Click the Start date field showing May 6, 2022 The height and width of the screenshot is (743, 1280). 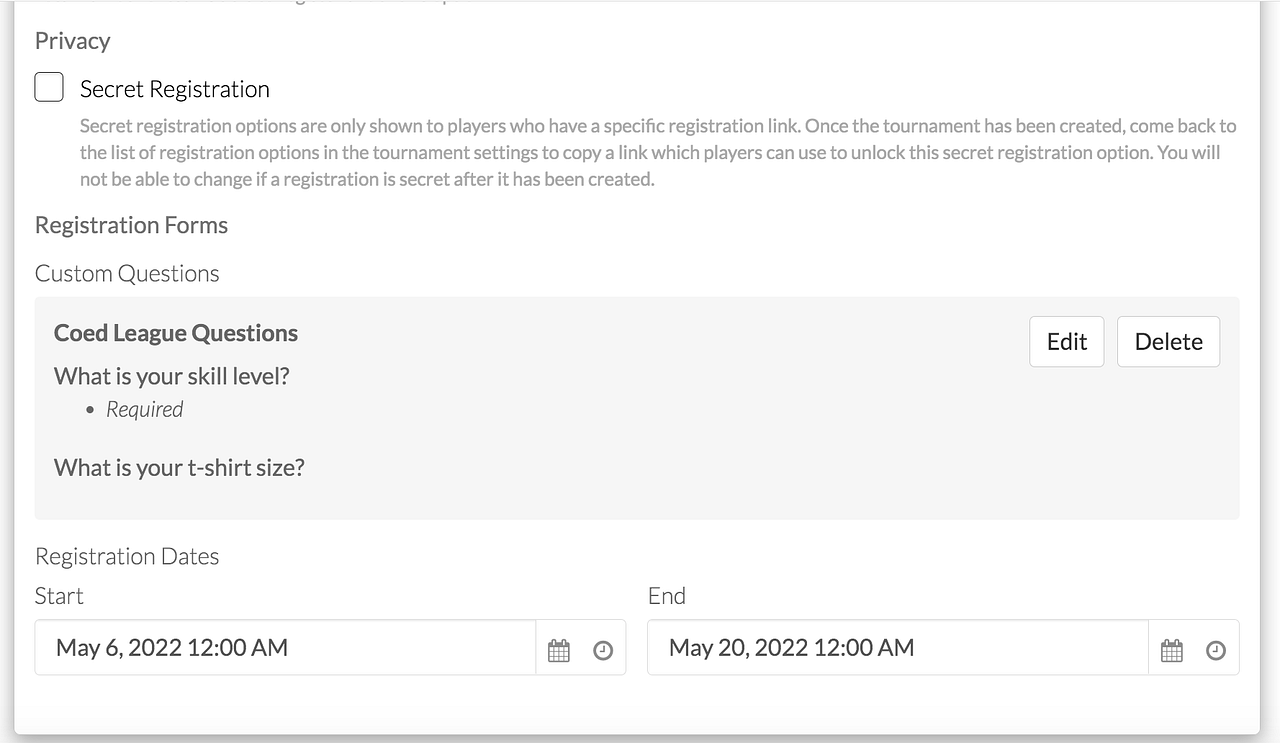[285, 648]
